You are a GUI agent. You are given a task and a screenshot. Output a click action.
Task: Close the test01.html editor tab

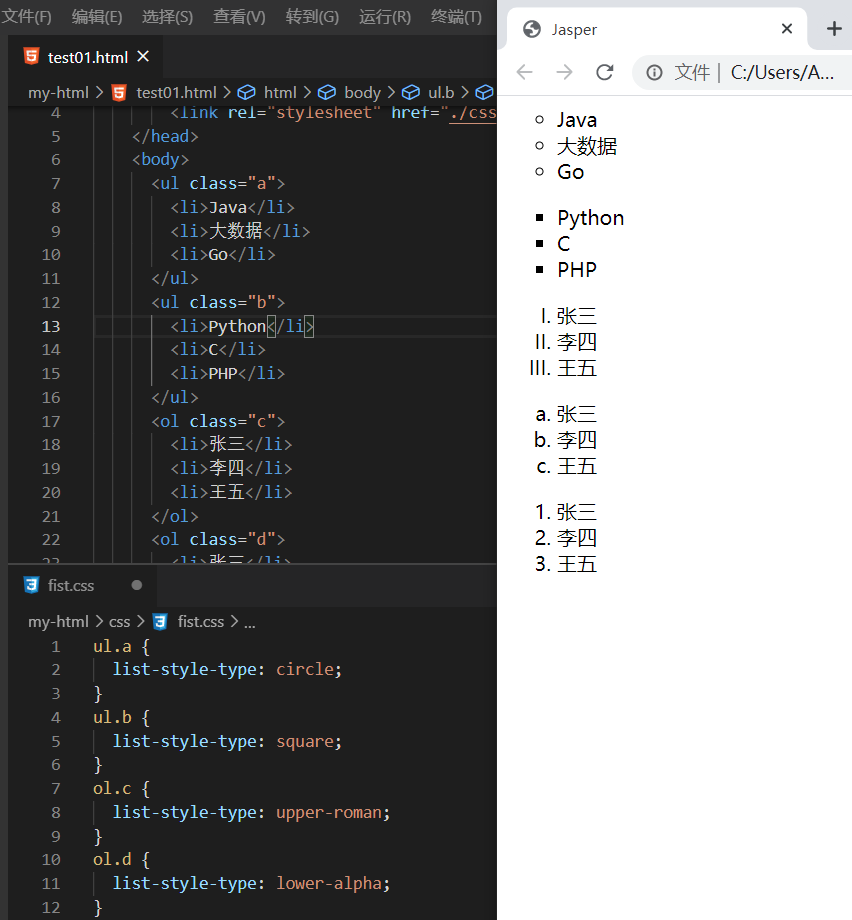[x=143, y=56]
